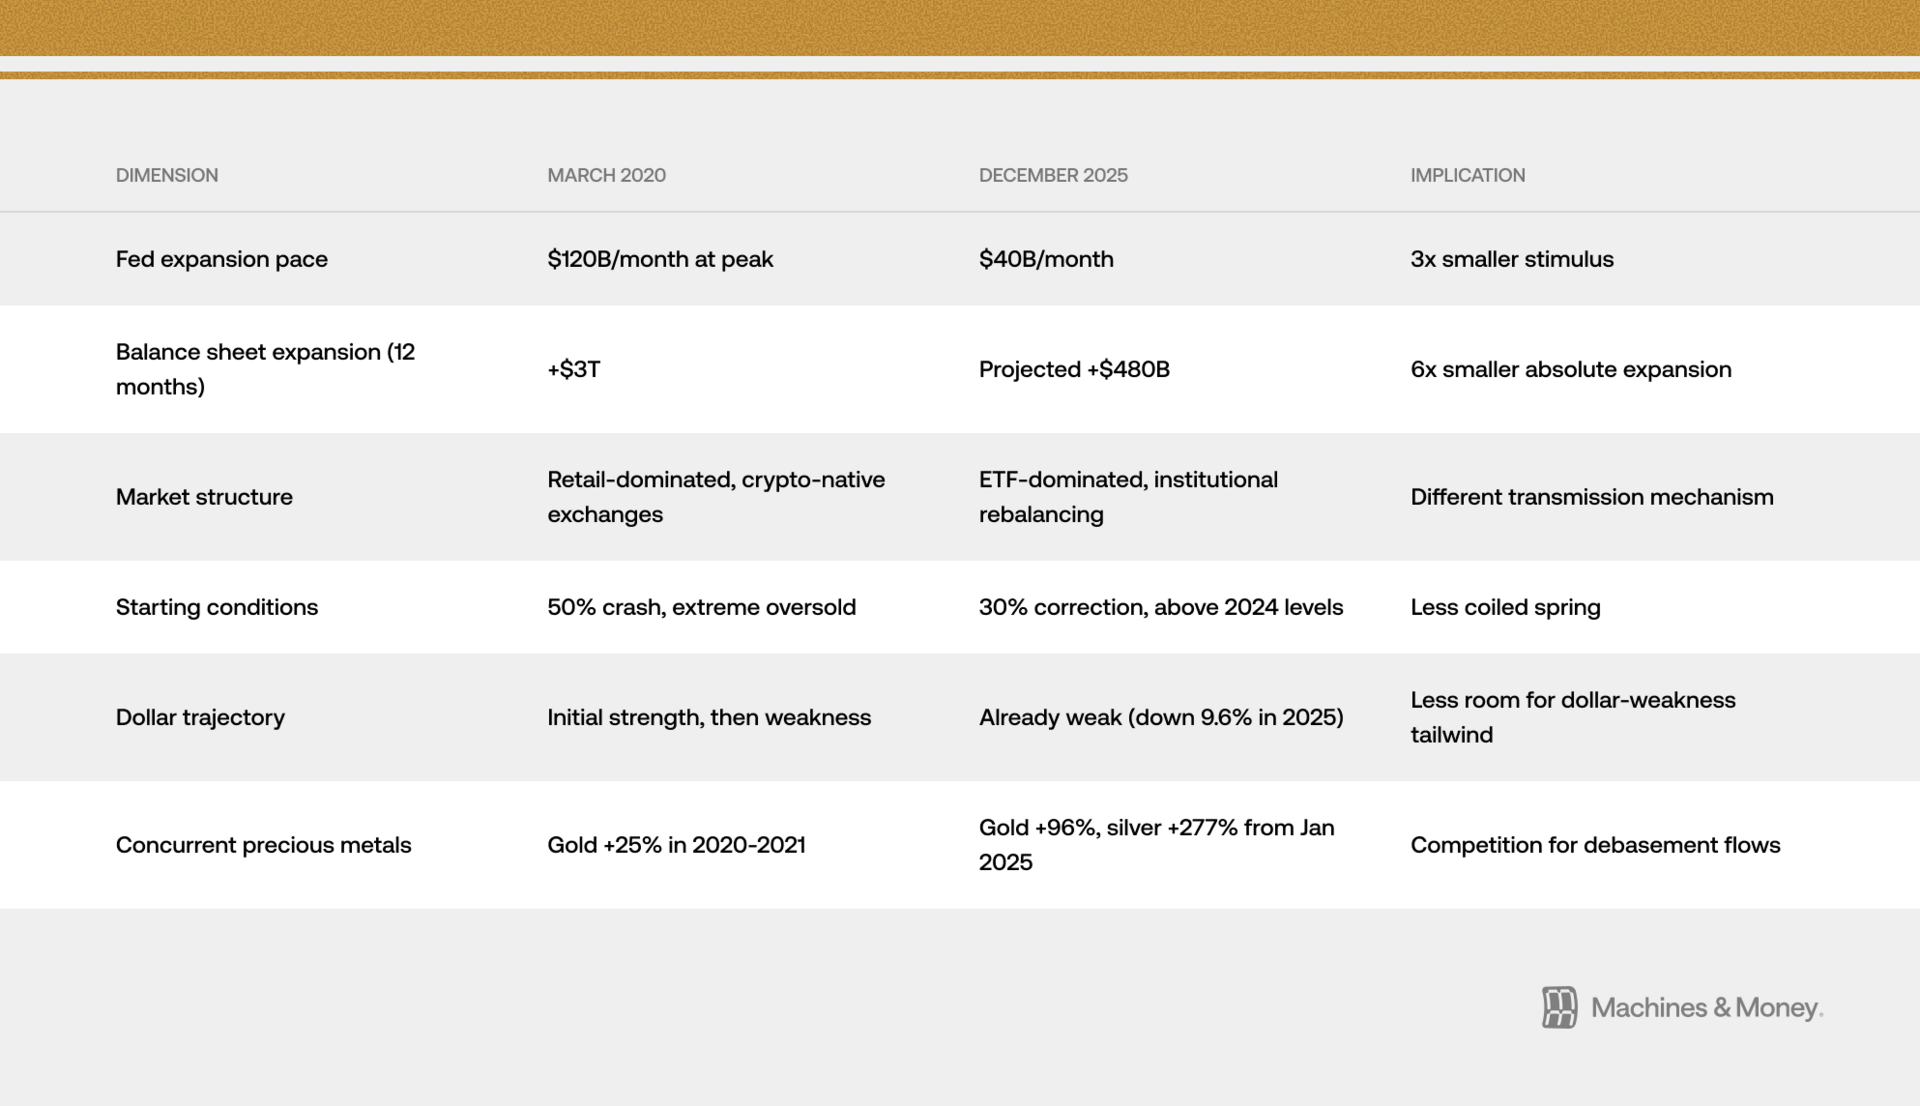Click the Machines & Money logo icon
This screenshot has width=1920, height=1106.
[1558, 1007]
